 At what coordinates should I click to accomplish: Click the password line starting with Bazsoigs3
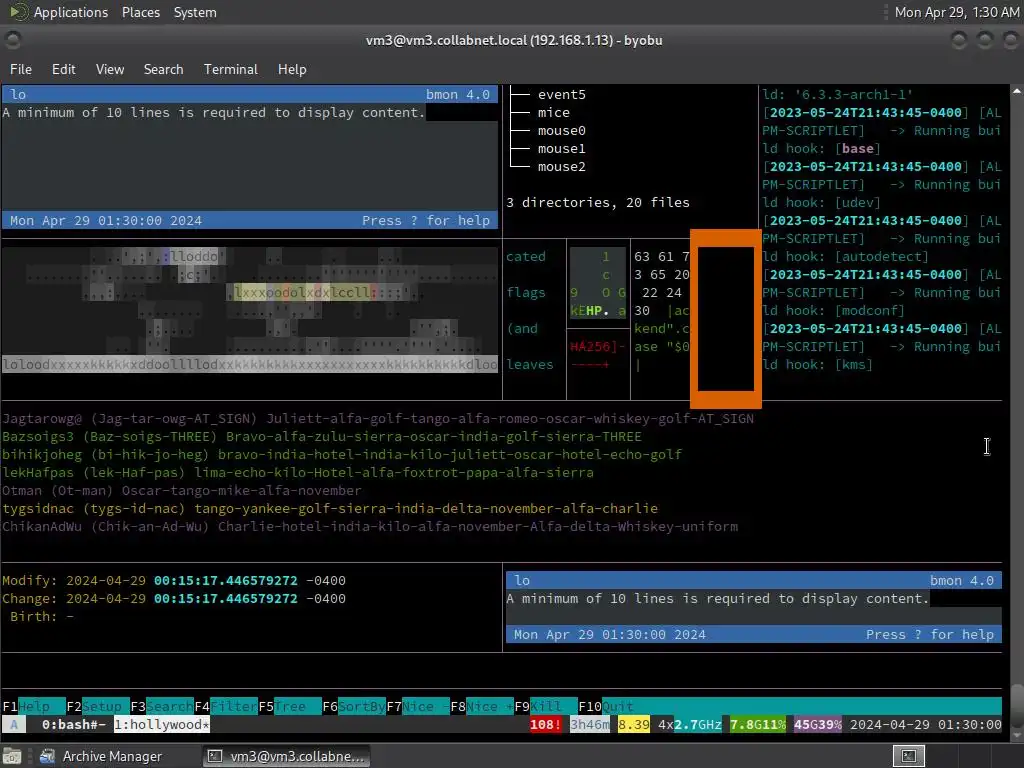pos(322,436)
